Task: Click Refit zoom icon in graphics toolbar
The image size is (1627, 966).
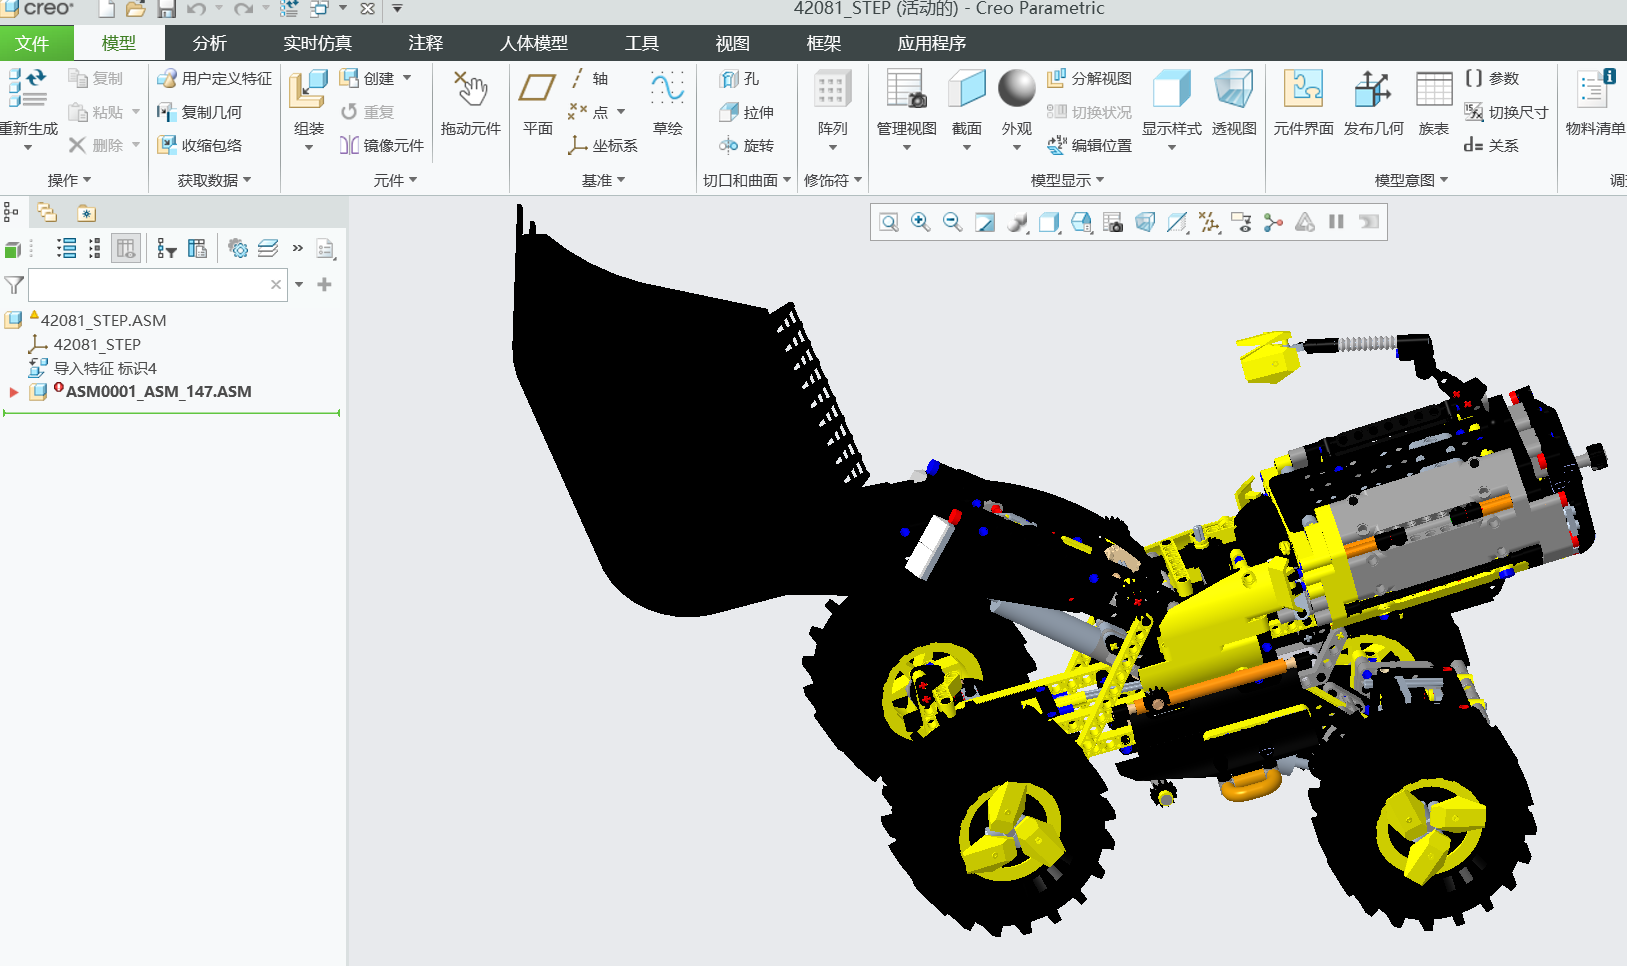Action: point(889,222)
